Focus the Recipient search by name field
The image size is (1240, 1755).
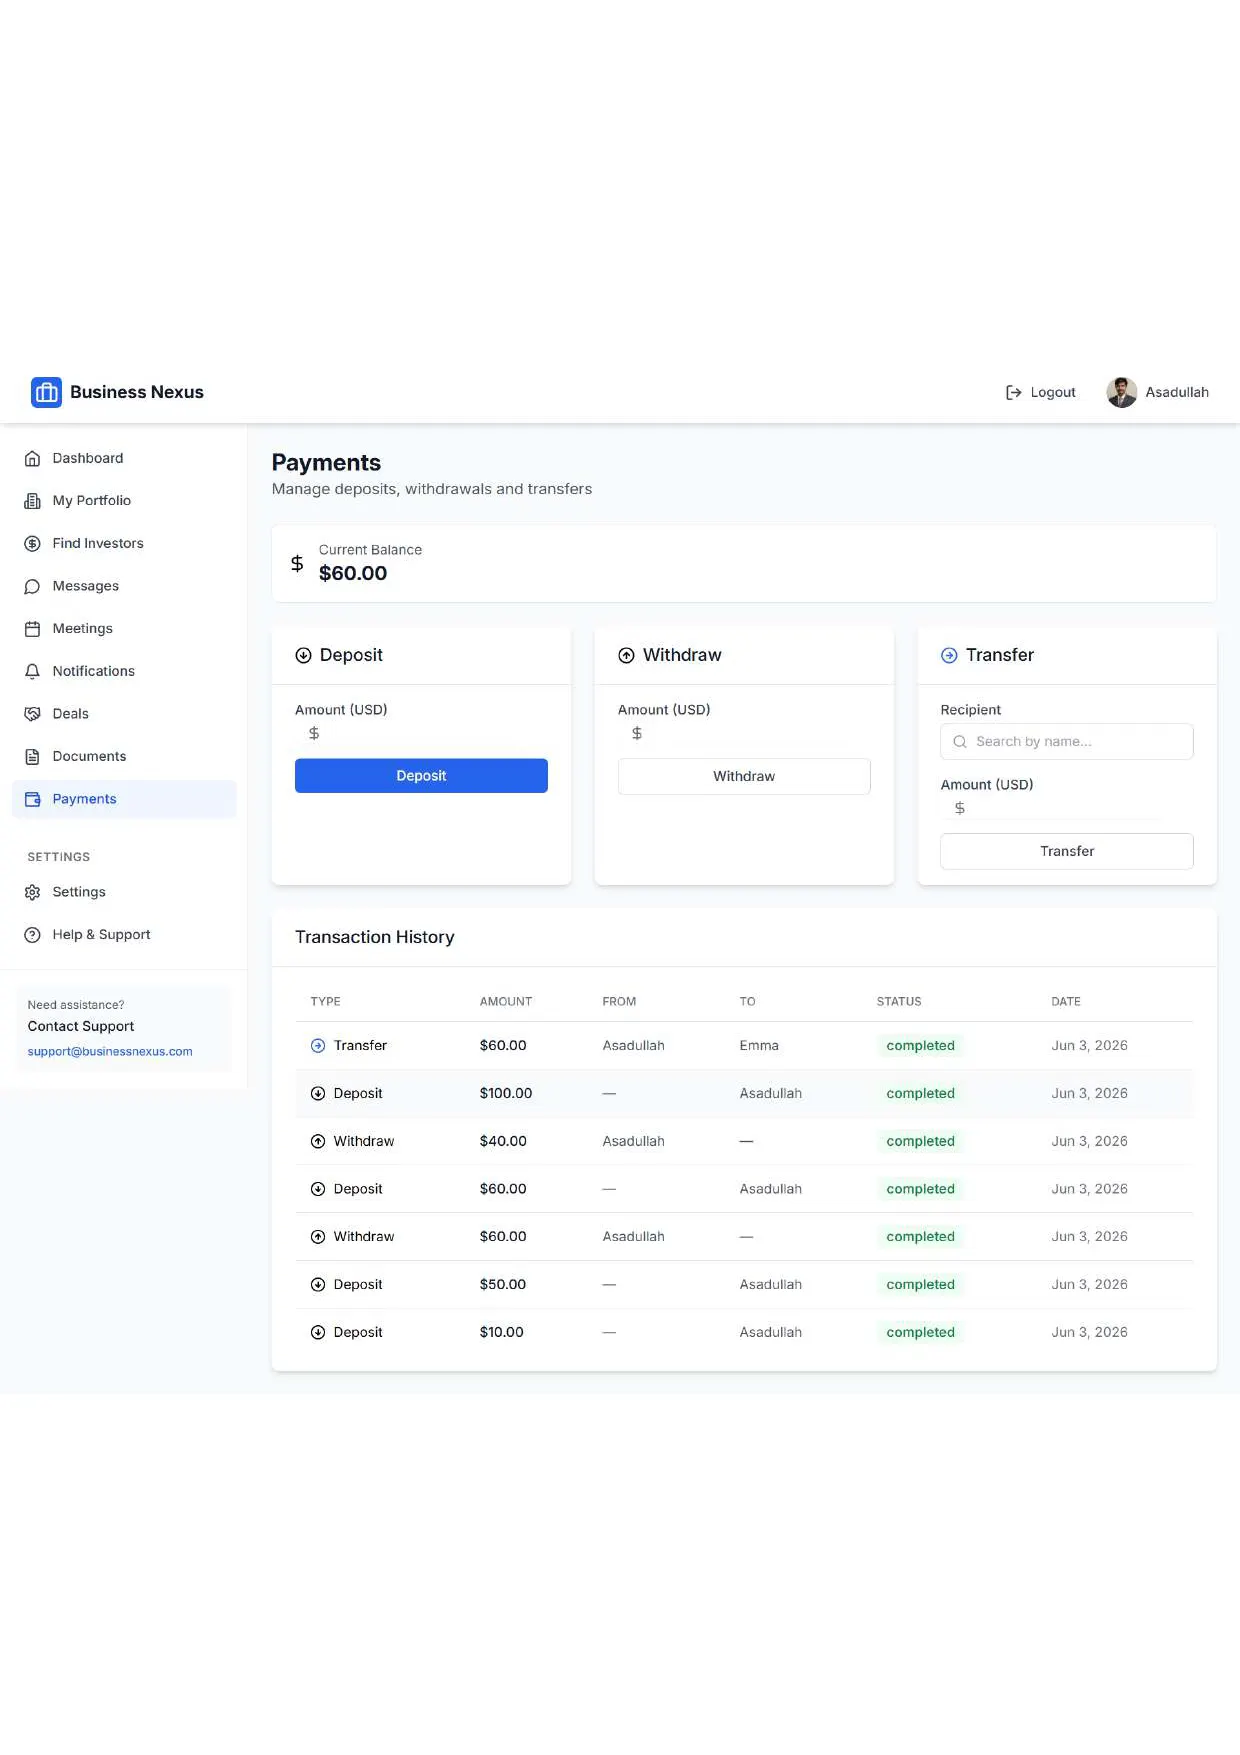1067,741
